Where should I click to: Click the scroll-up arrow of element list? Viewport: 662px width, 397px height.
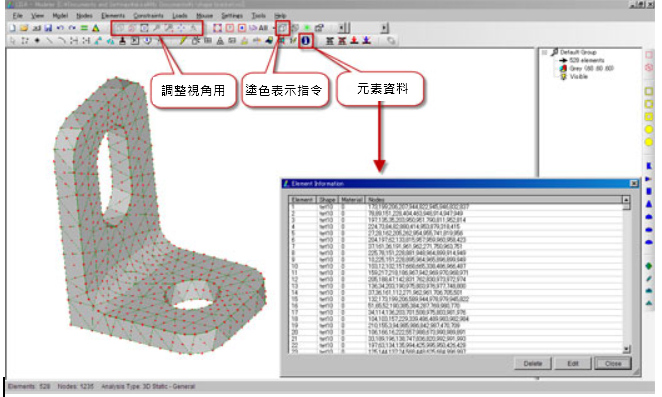pyautogui.click(x=626, y=200)
